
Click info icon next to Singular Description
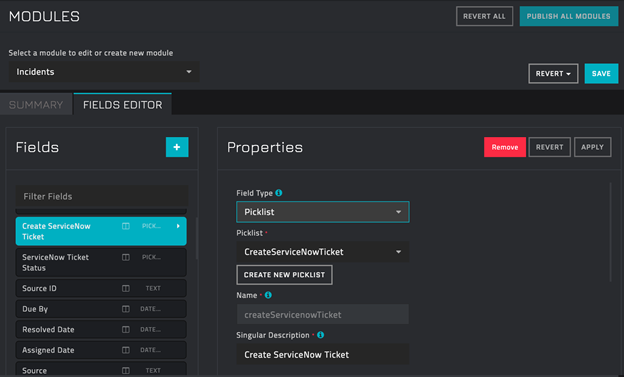point(320,335)
